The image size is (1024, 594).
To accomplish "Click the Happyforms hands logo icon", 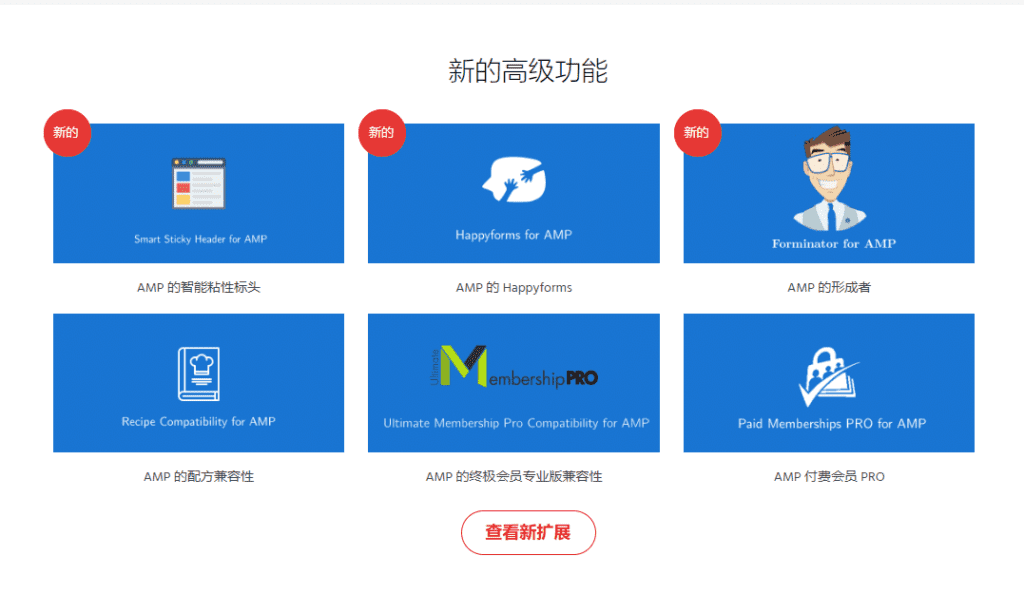I will [514, 180].
